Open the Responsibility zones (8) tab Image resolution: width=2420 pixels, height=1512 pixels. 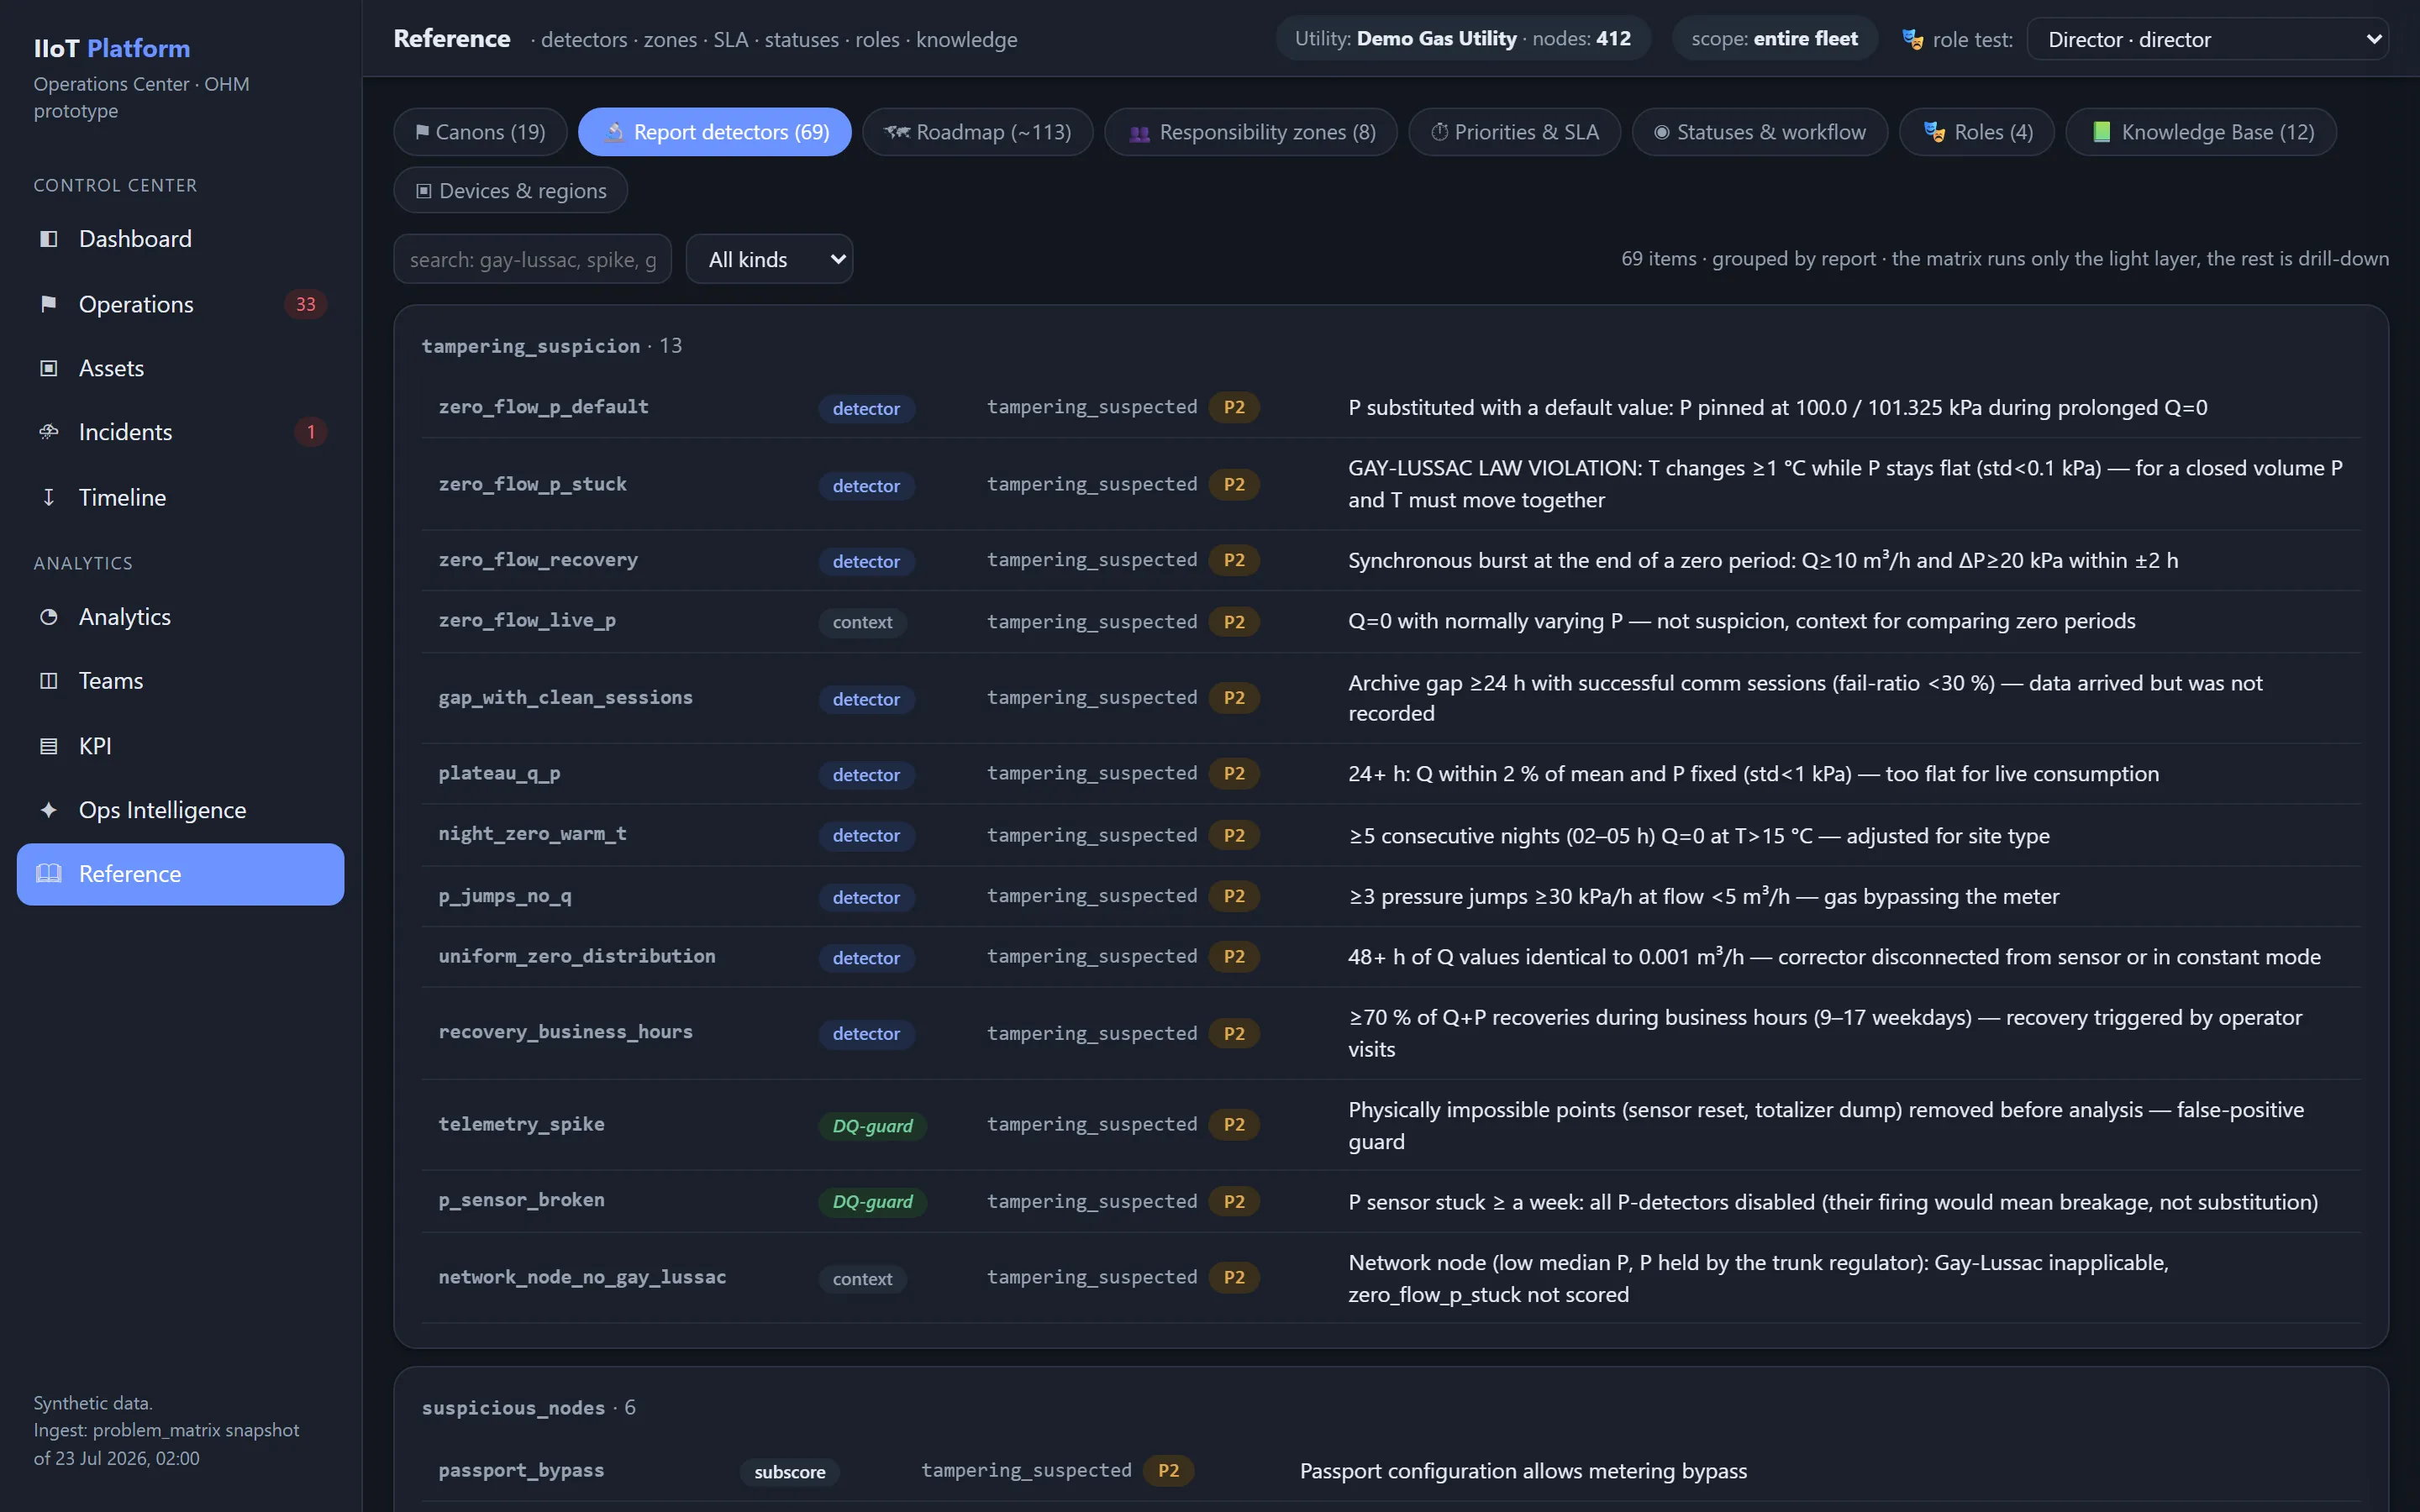(x=1250, y=132)
